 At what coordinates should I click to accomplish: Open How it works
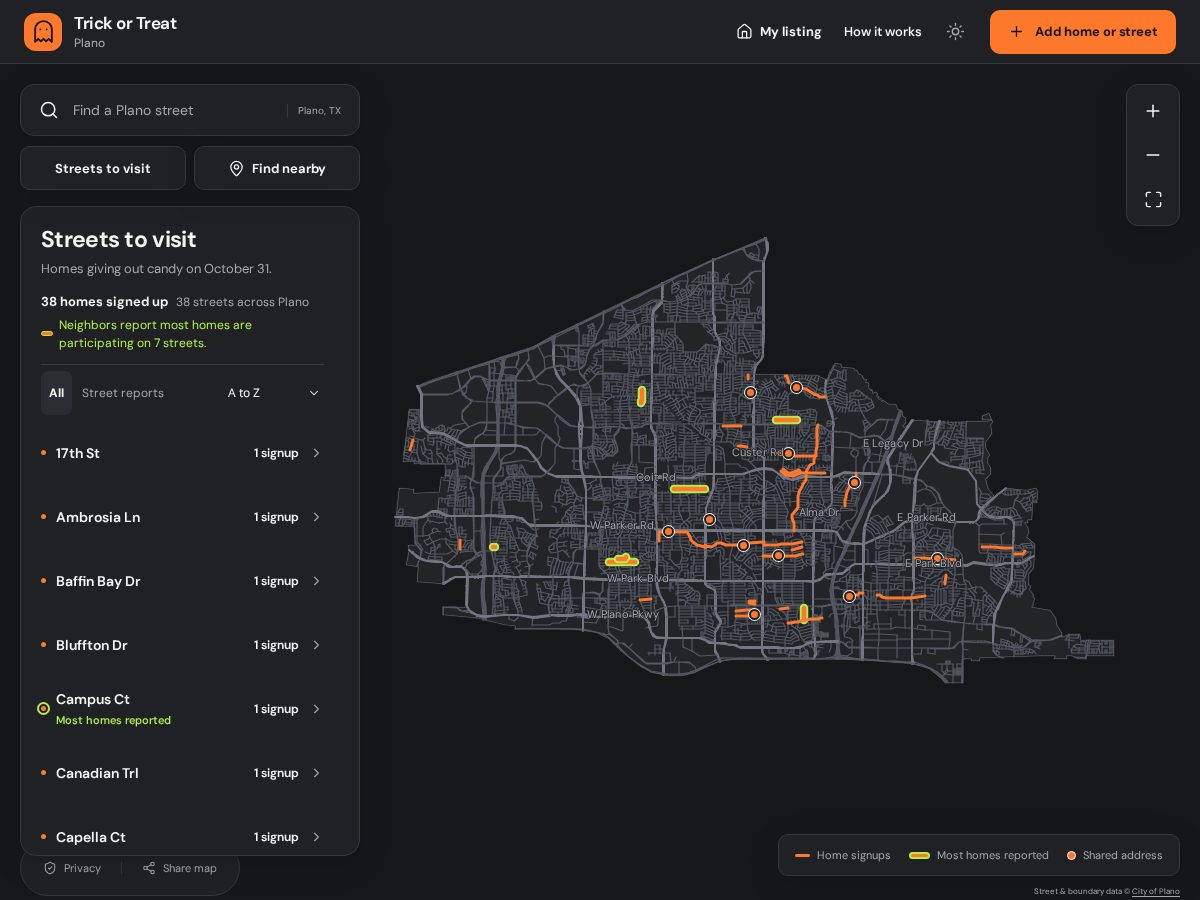click(883, 32)
